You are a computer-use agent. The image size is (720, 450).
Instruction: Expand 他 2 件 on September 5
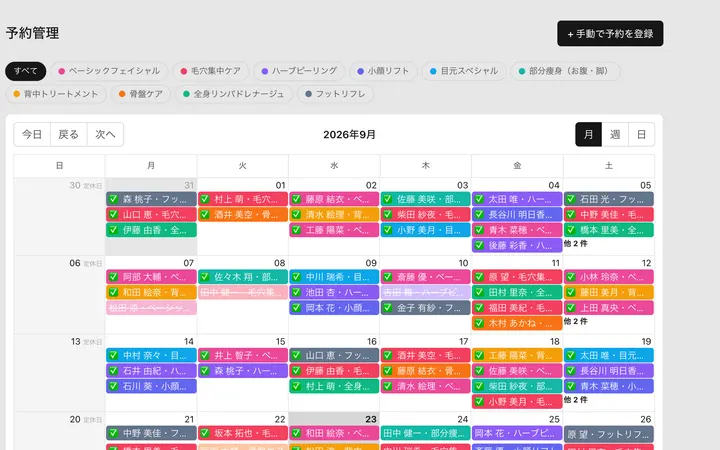pos(576,244)
